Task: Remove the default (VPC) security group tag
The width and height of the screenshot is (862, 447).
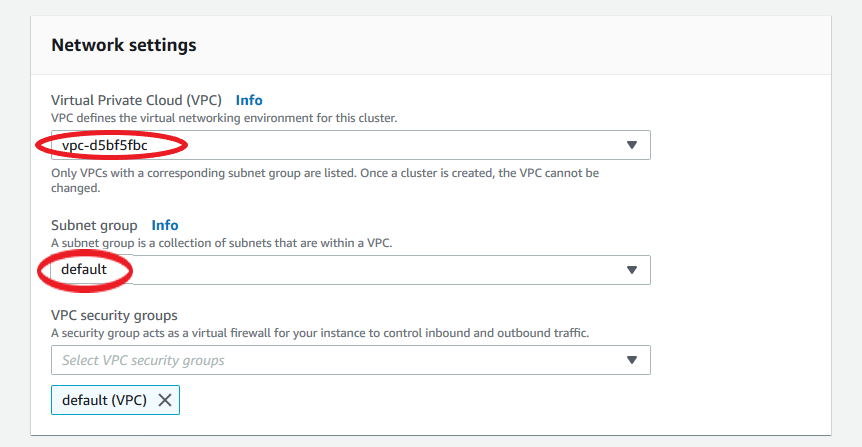Action: pyautogui.click(x=165, y=400)
